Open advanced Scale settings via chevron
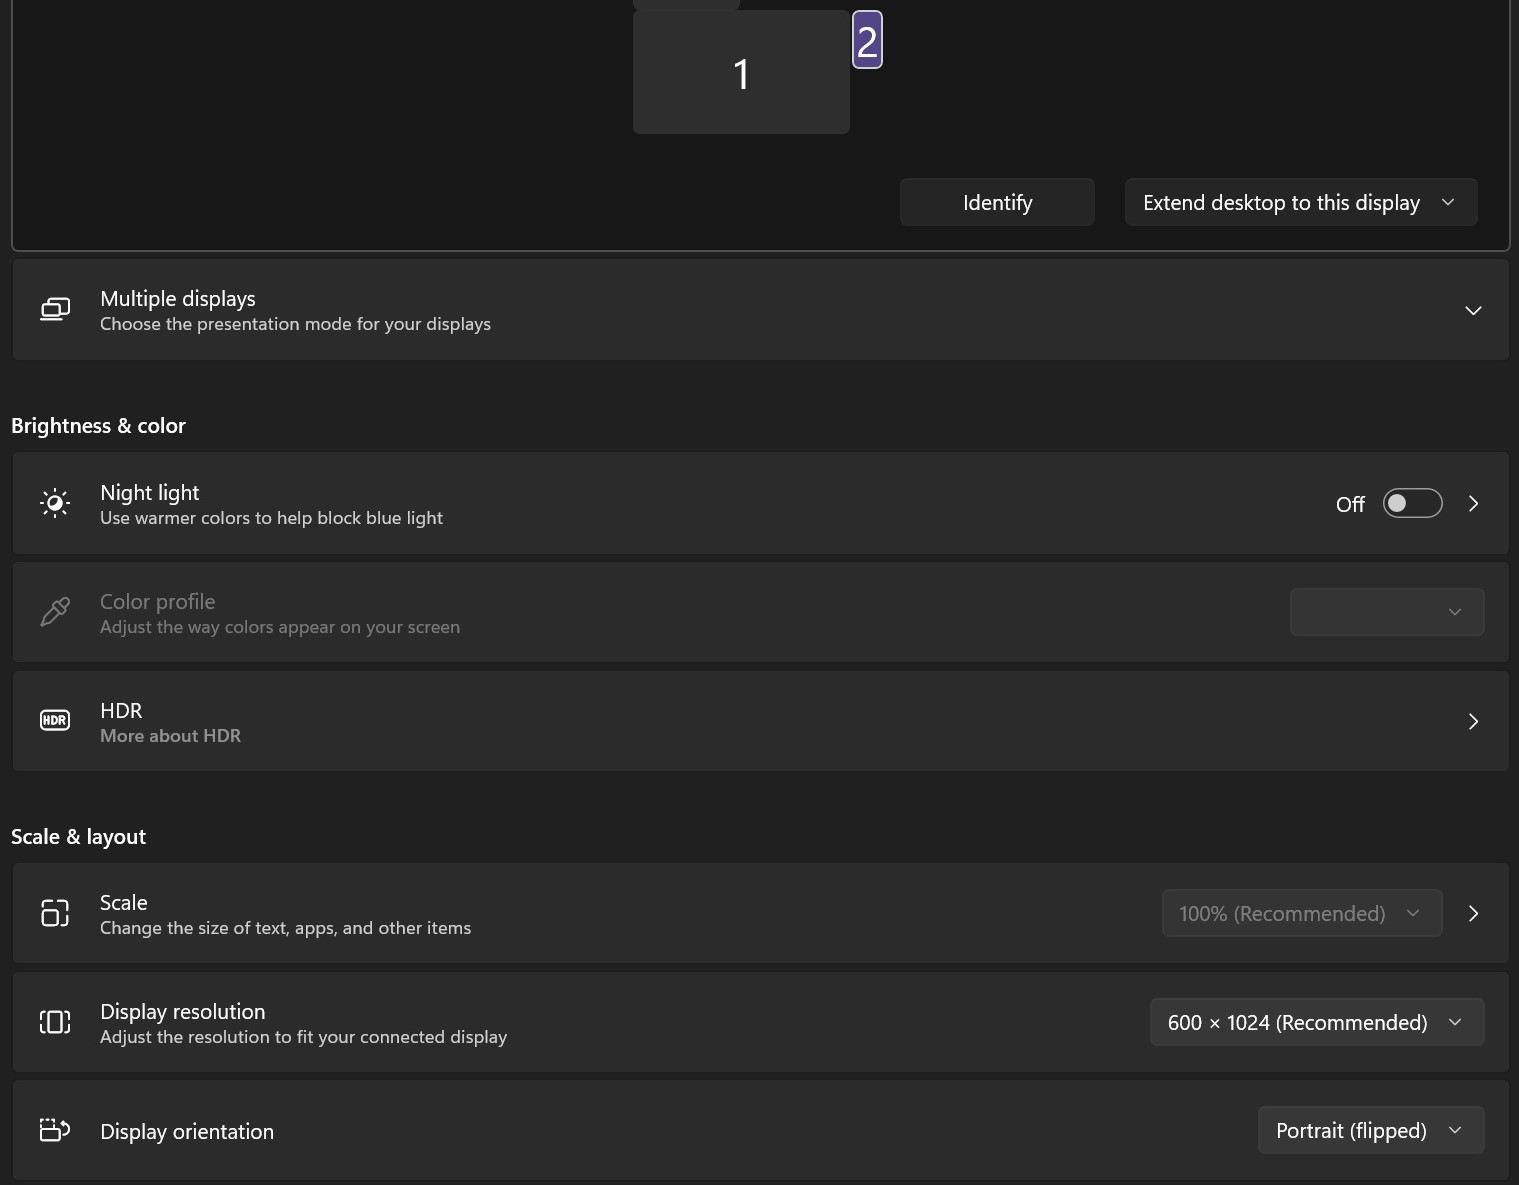 1472,913
